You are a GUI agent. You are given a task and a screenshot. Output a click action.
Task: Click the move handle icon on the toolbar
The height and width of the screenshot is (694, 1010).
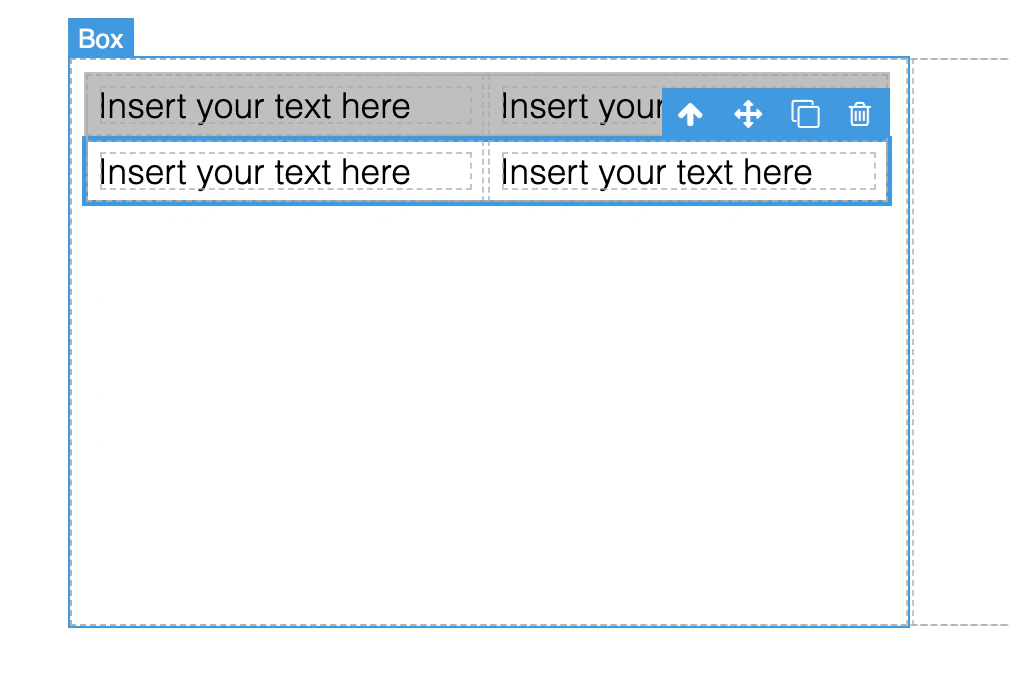[747, 114]
